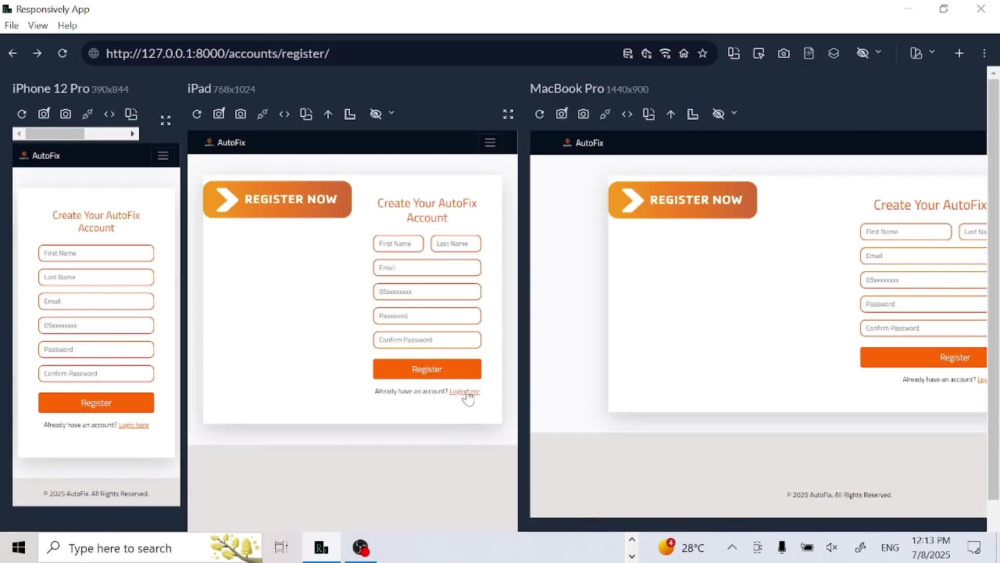1000x563 pixels.
Task: Toggle rulers for the MacBook Pro preview
Action: point(693,114)
